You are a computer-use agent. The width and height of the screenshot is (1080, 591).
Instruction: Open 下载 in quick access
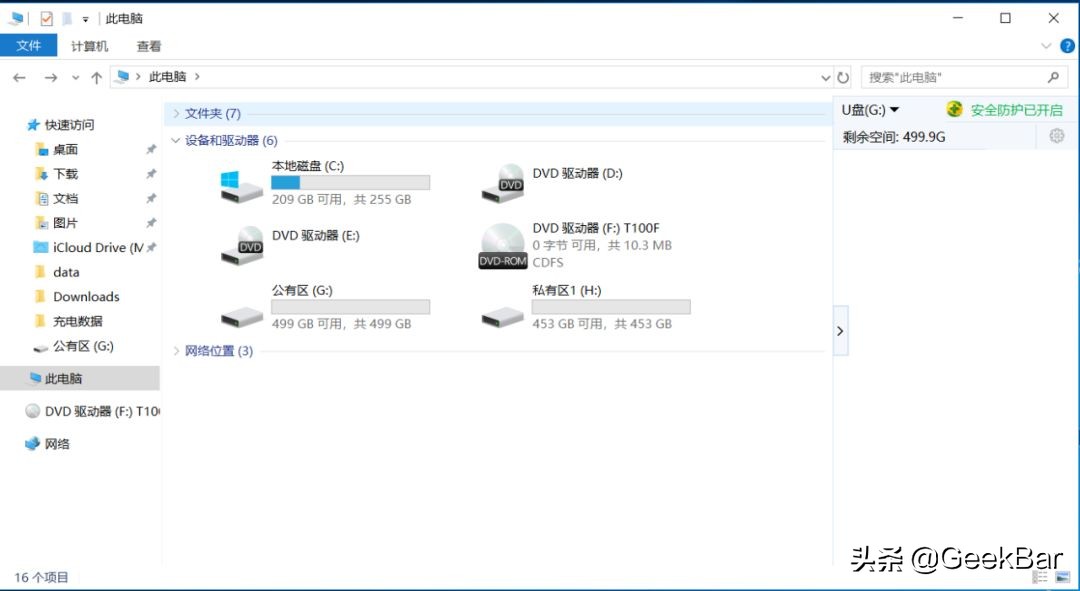click(x=65, y=174)
